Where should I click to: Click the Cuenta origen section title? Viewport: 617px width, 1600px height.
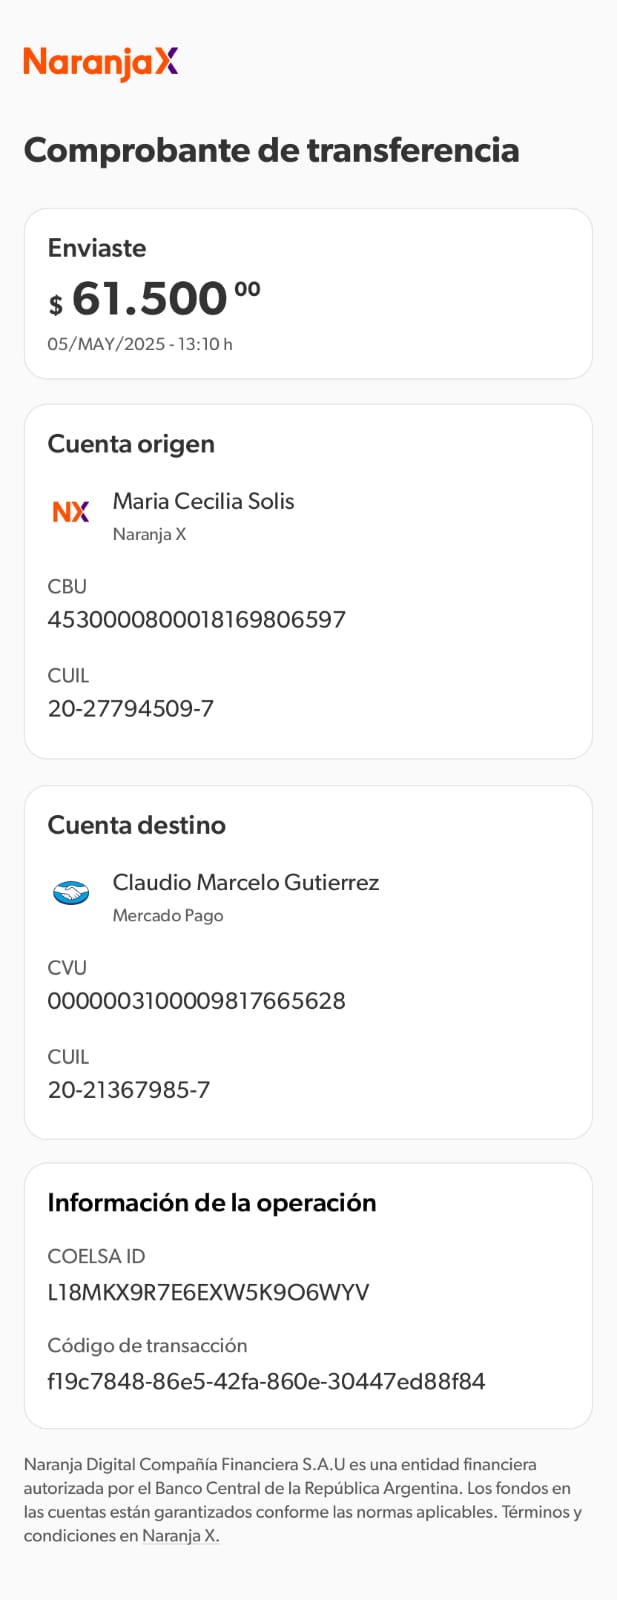(131, 444)
